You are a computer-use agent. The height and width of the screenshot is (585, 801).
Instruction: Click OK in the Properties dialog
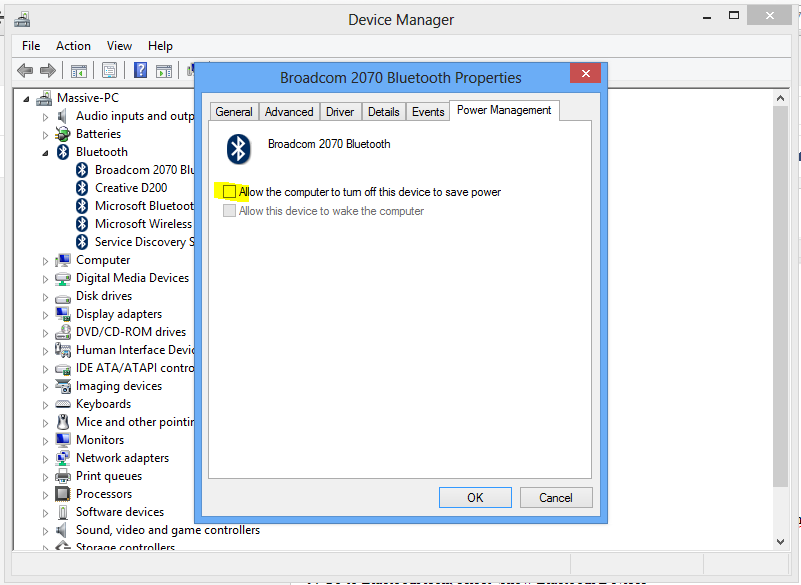[475, 498]
